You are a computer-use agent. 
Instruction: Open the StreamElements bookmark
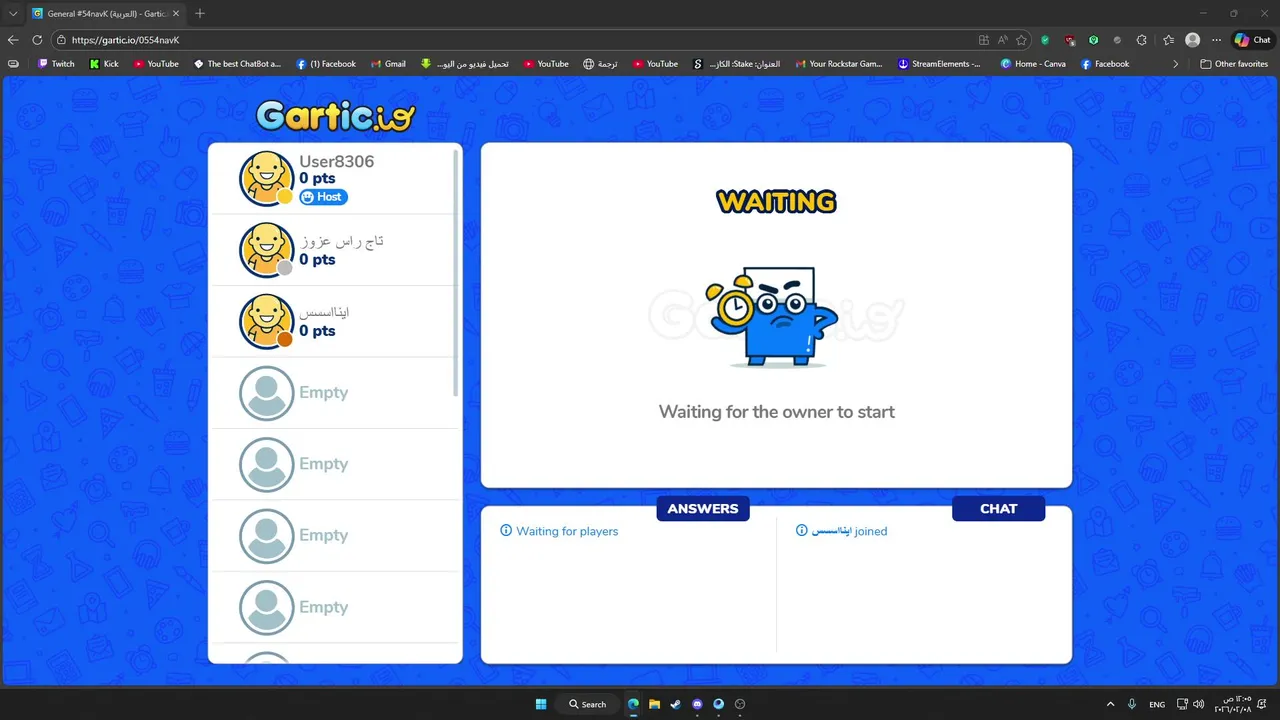pos(939,64)
